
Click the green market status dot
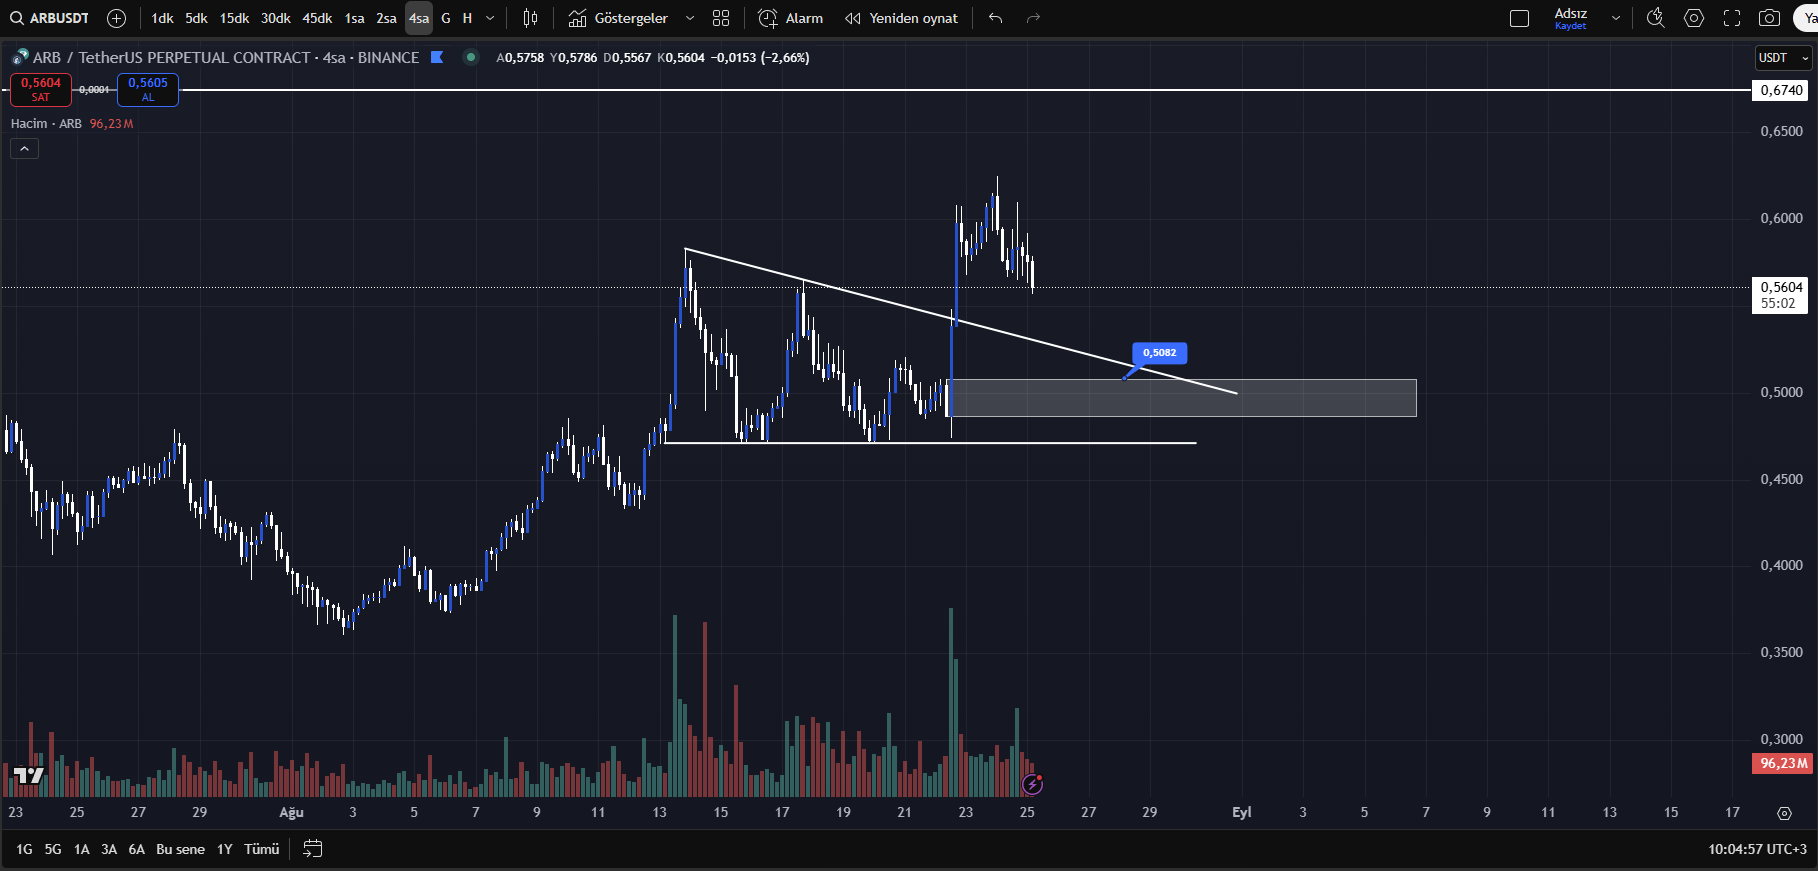pyautogui.click(x=470, y=57)
